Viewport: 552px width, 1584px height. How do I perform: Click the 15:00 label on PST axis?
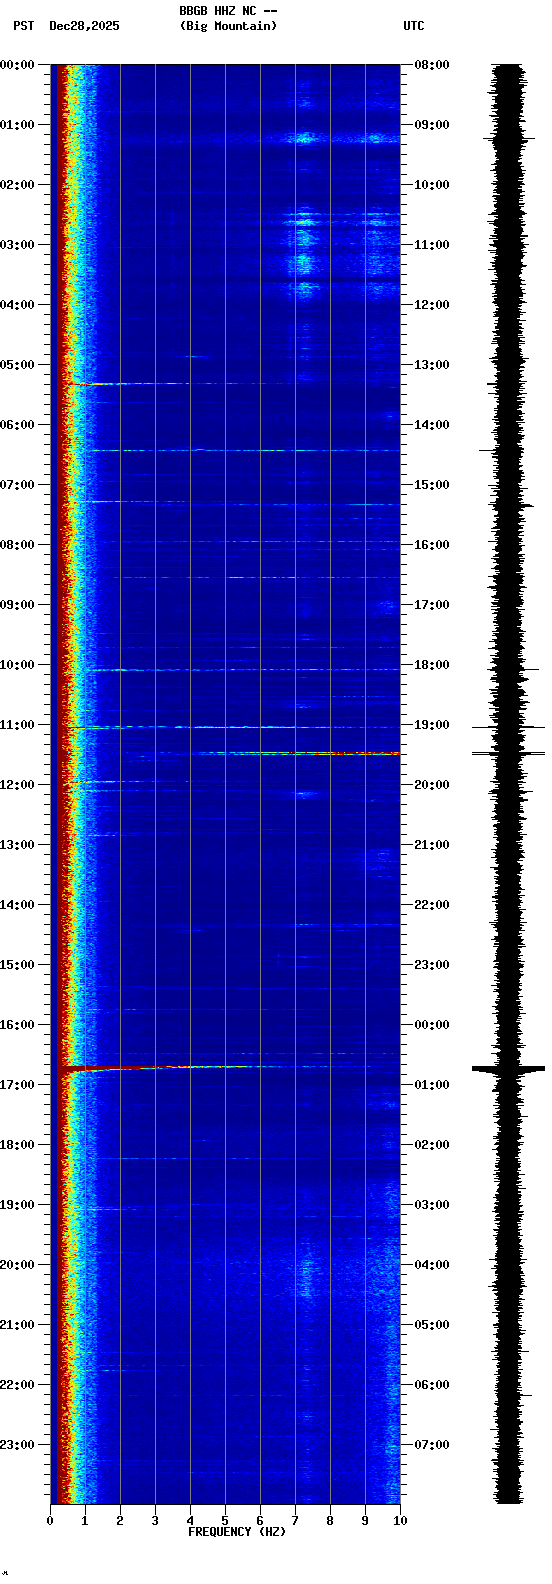17,965
